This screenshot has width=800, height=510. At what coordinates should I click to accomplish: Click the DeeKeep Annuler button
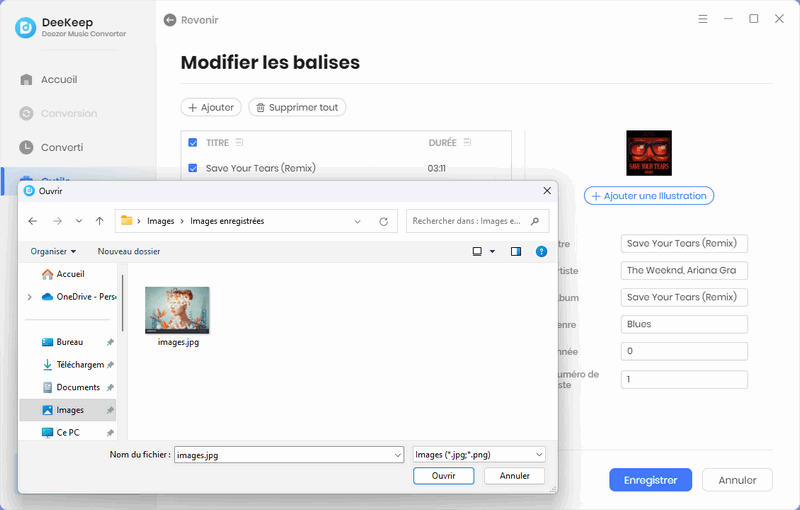point(737,480)
